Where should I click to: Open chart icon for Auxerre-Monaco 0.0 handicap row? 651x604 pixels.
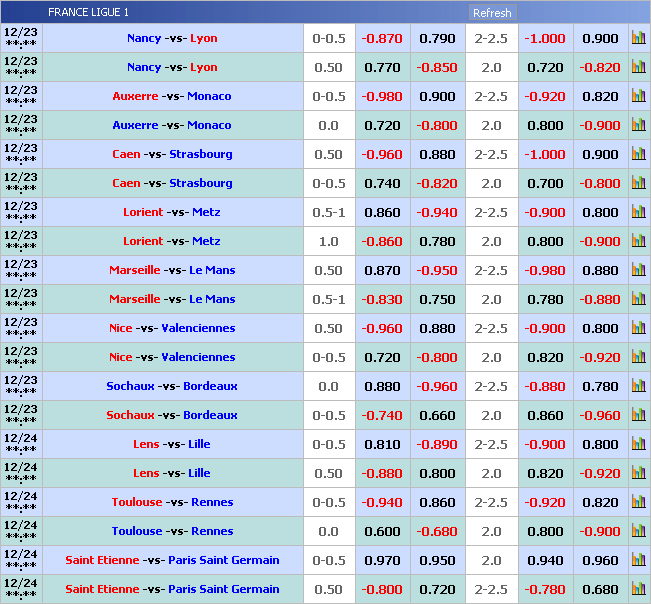(x=638, y=125)
